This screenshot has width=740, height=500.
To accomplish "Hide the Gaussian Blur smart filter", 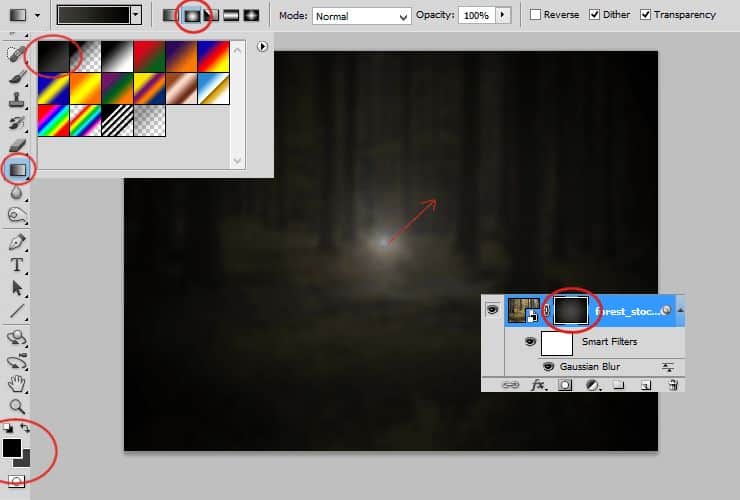I will pos(548,367).
